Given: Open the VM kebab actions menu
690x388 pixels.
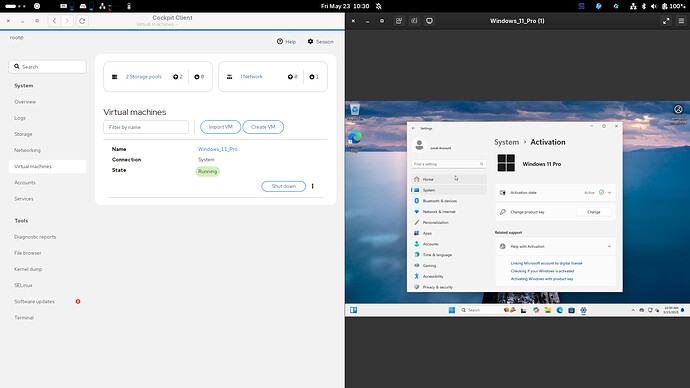Looking at the screenshot, I should point(312,186).
